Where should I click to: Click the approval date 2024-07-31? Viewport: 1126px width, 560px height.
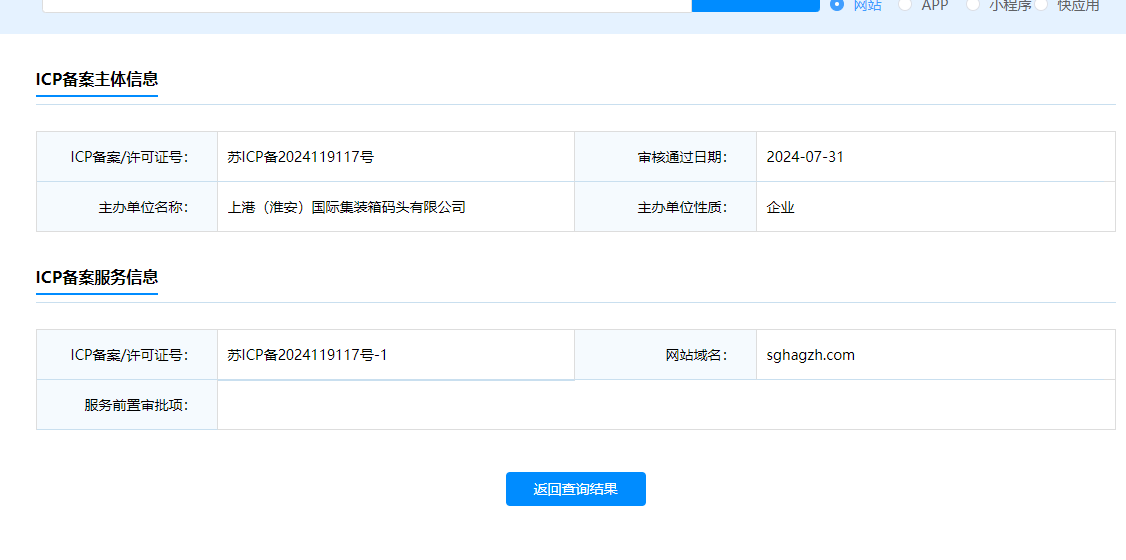pyautogui.click(x=805, y=157)
